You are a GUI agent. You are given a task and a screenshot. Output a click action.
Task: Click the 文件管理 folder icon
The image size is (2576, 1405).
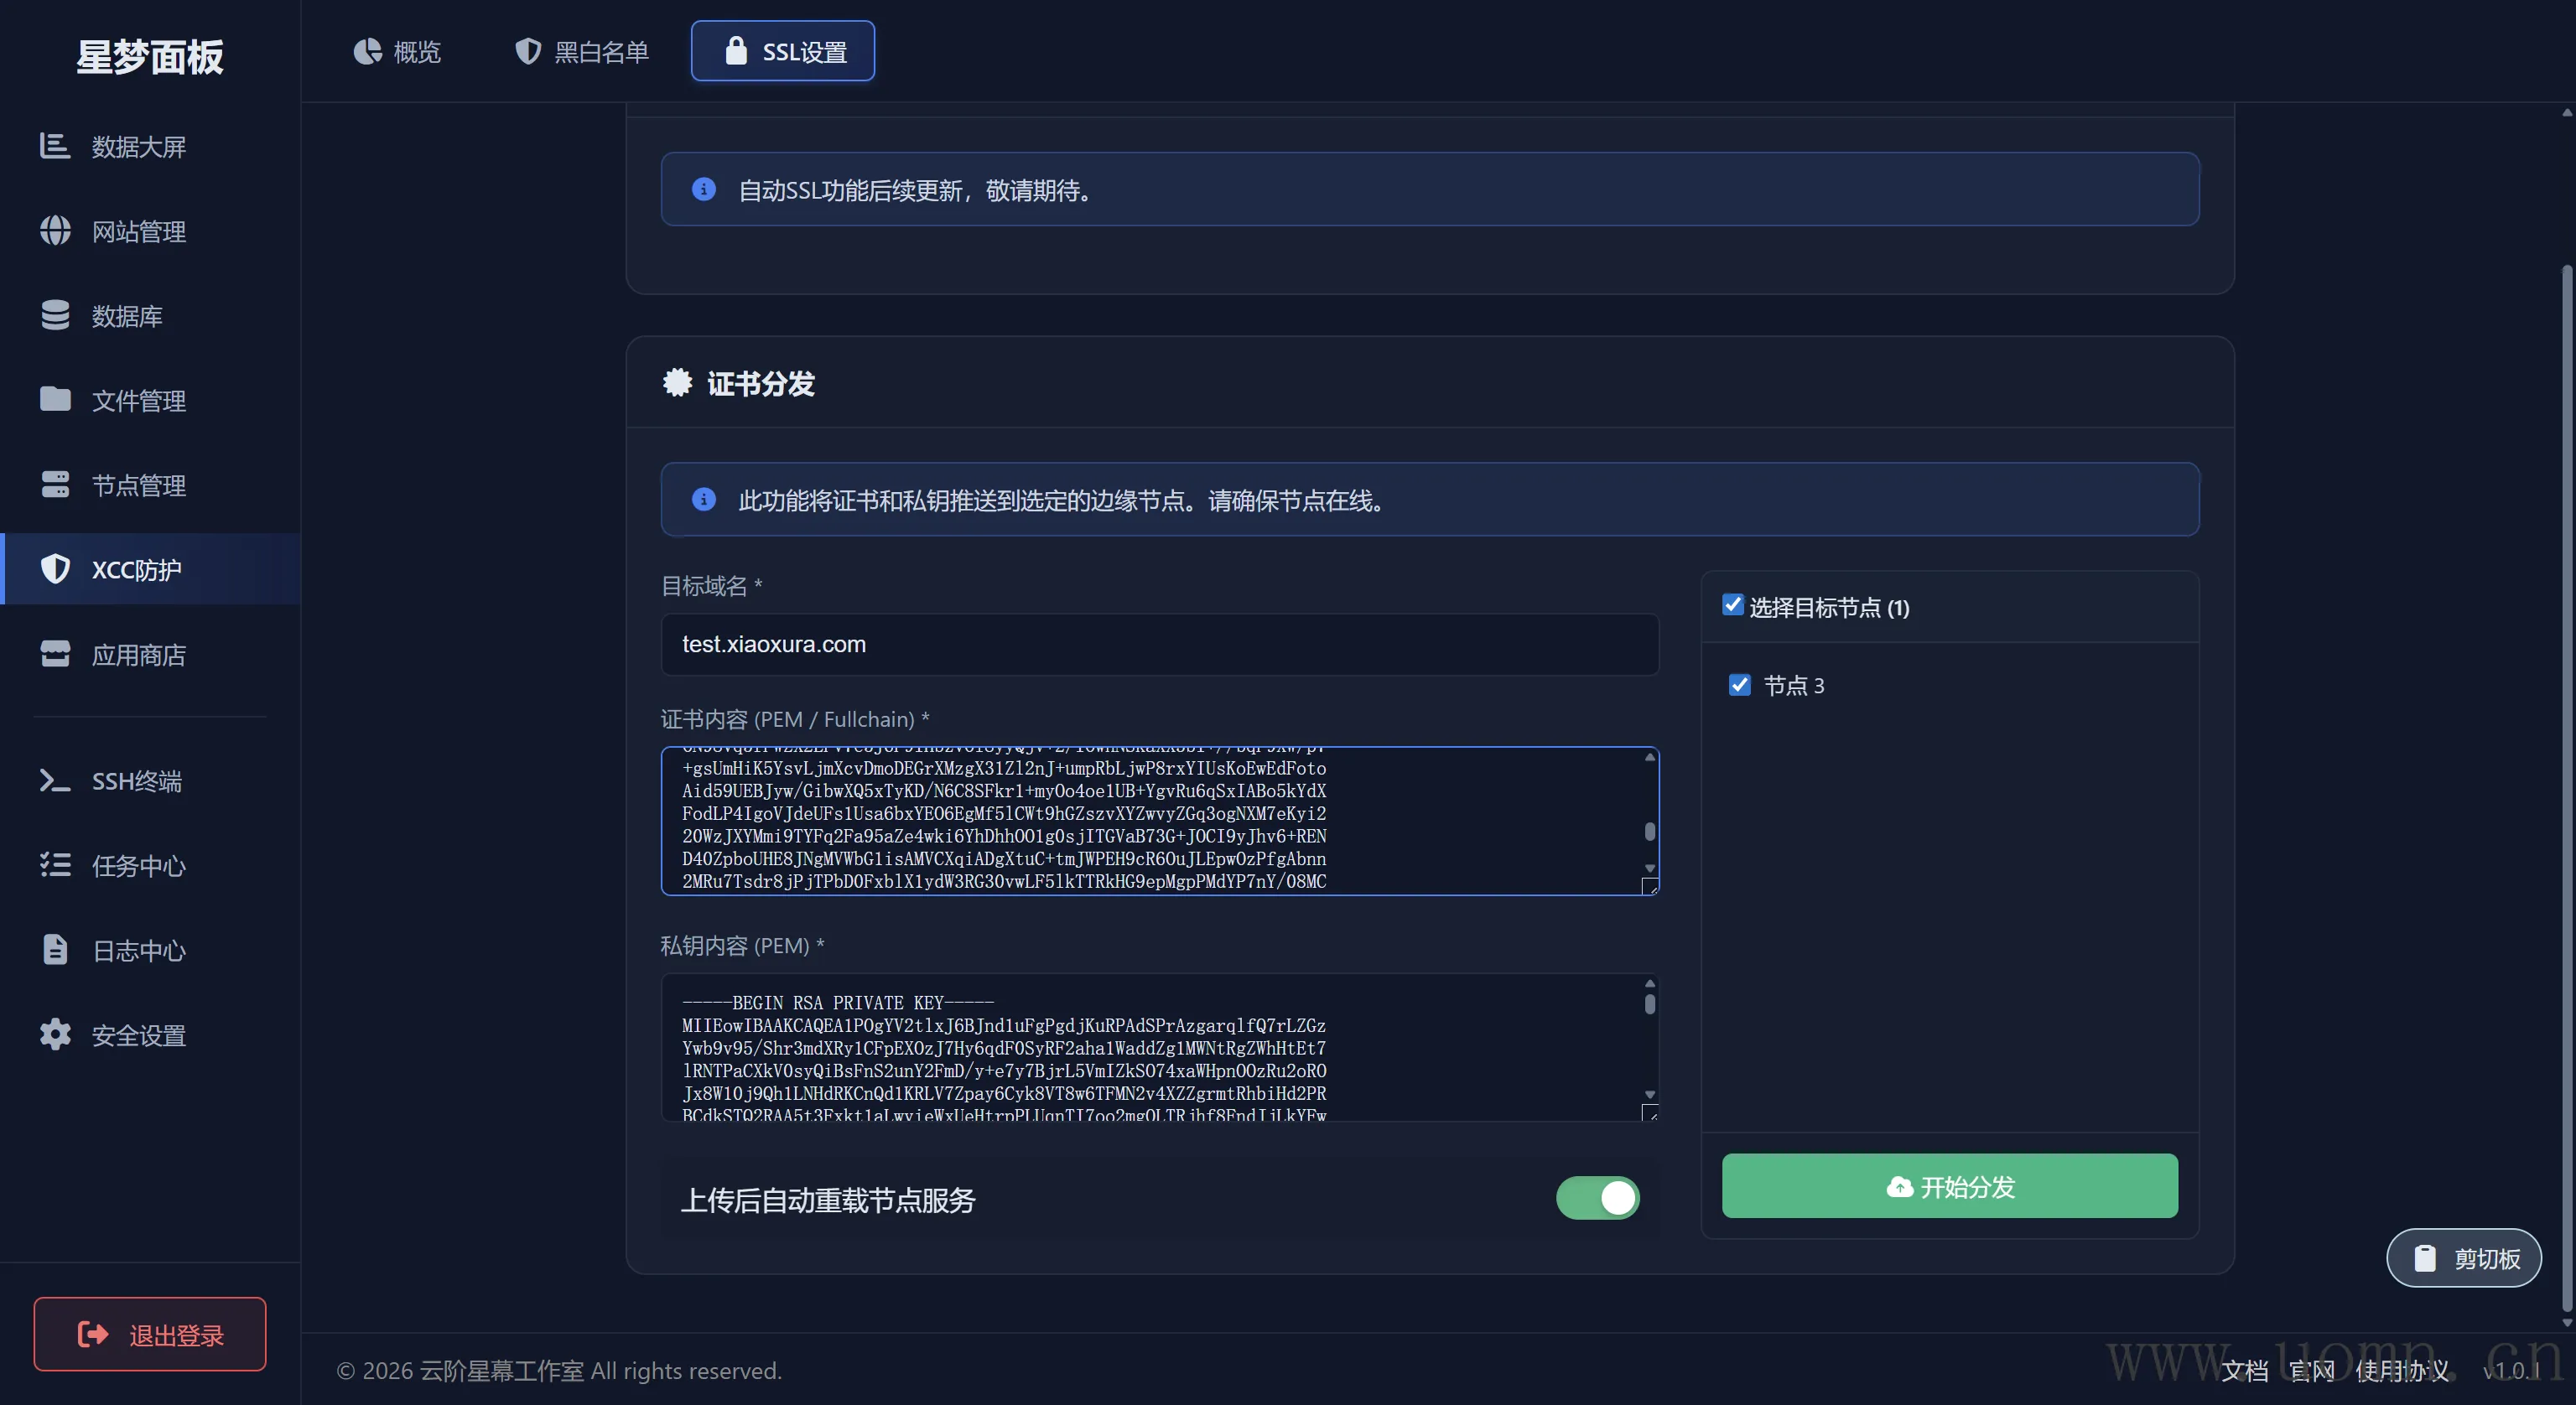pos(54,400)
